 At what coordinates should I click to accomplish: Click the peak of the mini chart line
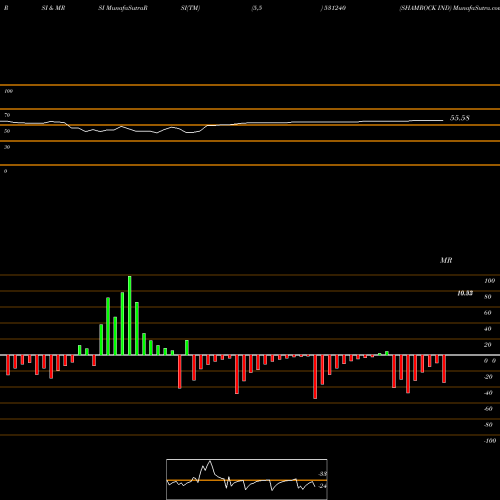(210, 462)
